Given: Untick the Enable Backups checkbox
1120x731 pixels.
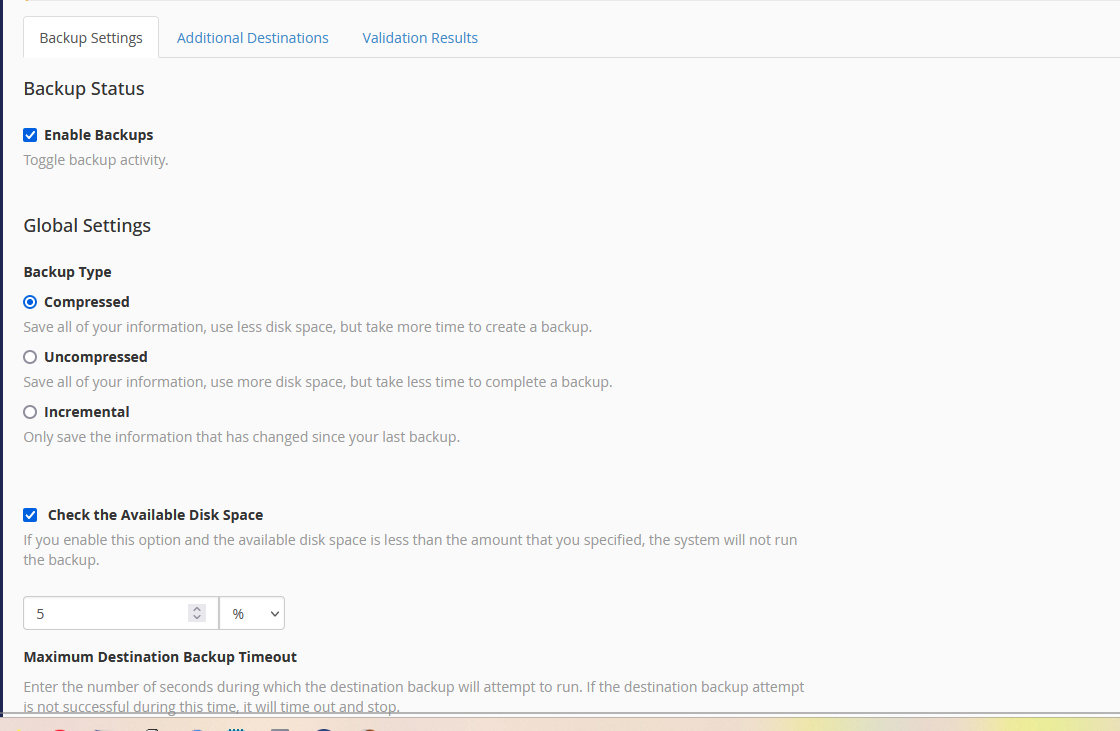Looking at the screenshot, I should [x=30, y=135].
